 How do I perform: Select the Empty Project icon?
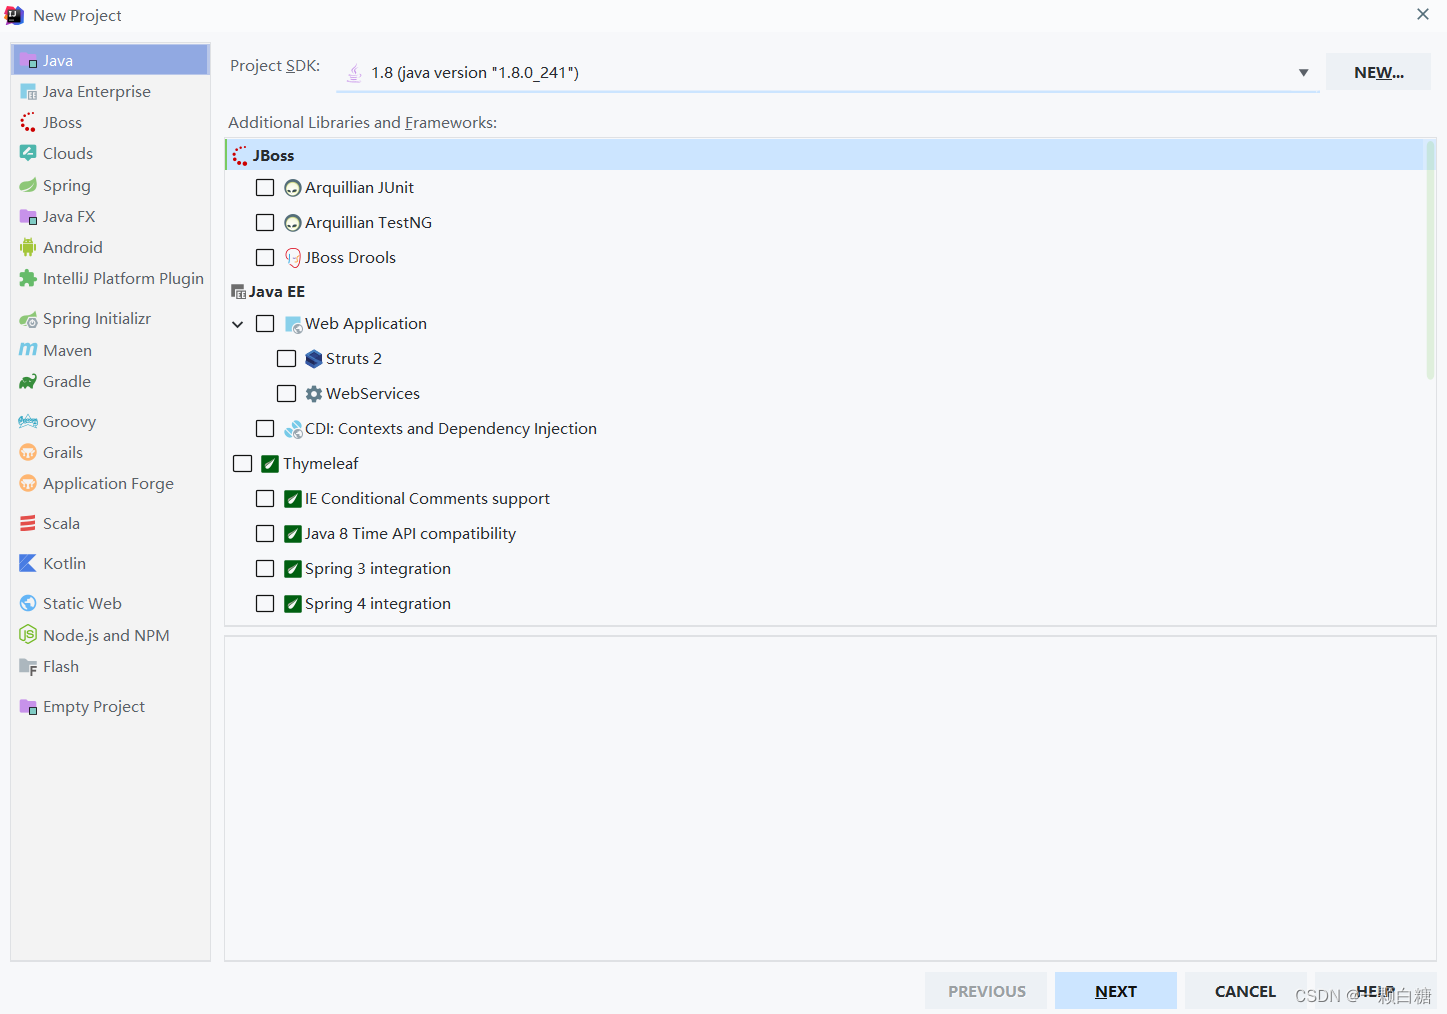[28, 707]
